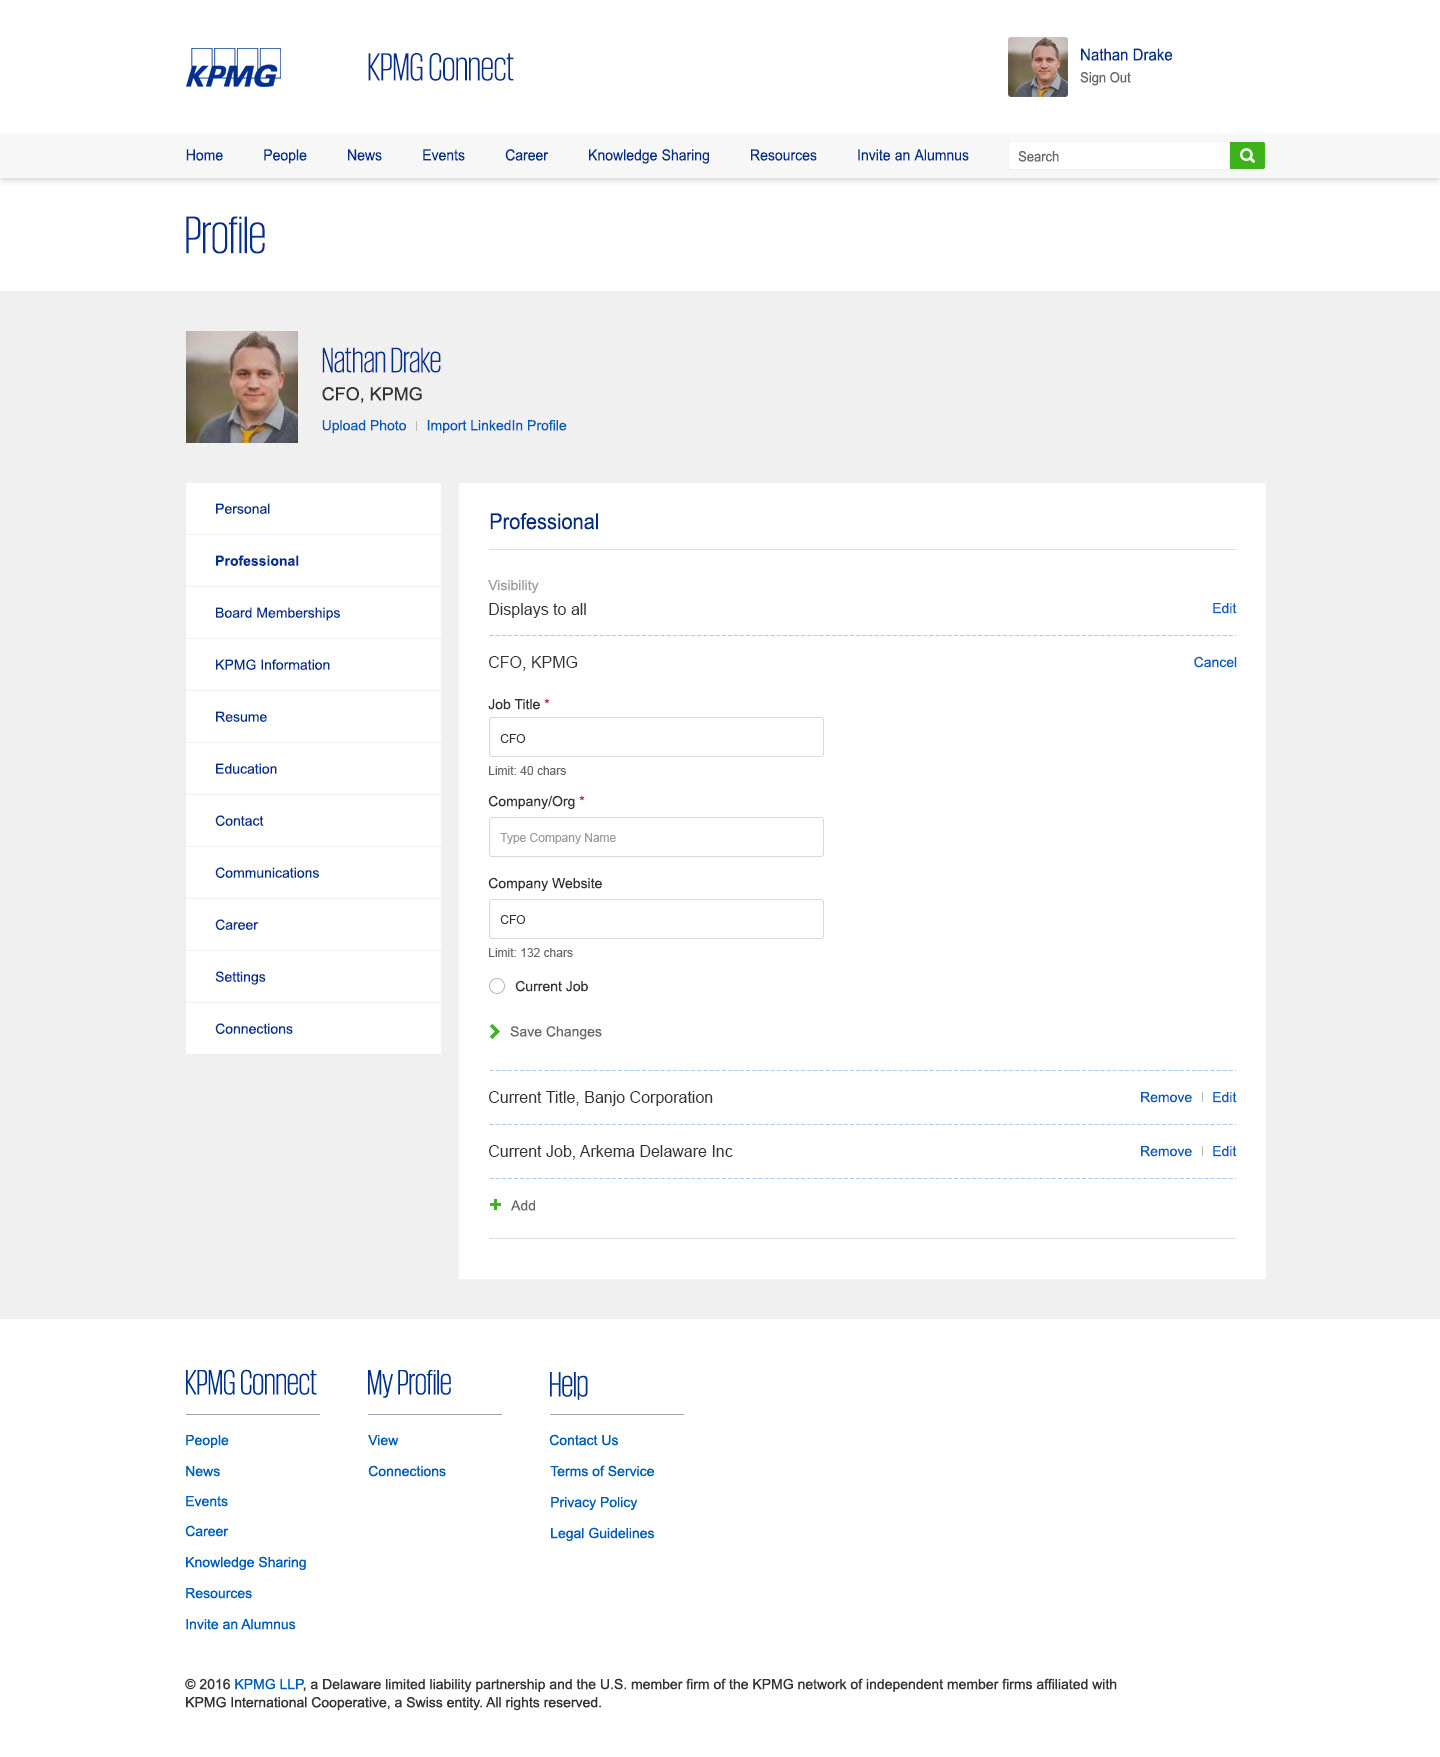1440x1757 pixels.
Task: Select Invite an Alumnus in navigation
Action: coord(913,156)
